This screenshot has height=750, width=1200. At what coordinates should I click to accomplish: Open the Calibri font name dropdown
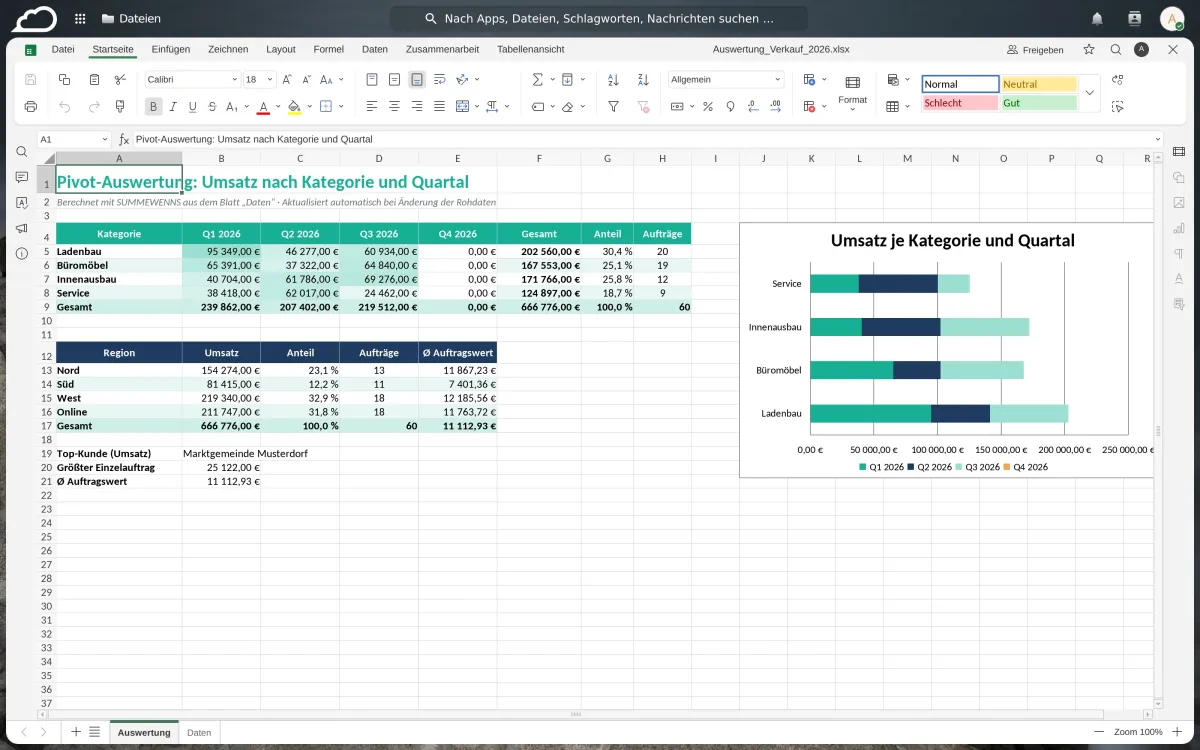[235, 79]
